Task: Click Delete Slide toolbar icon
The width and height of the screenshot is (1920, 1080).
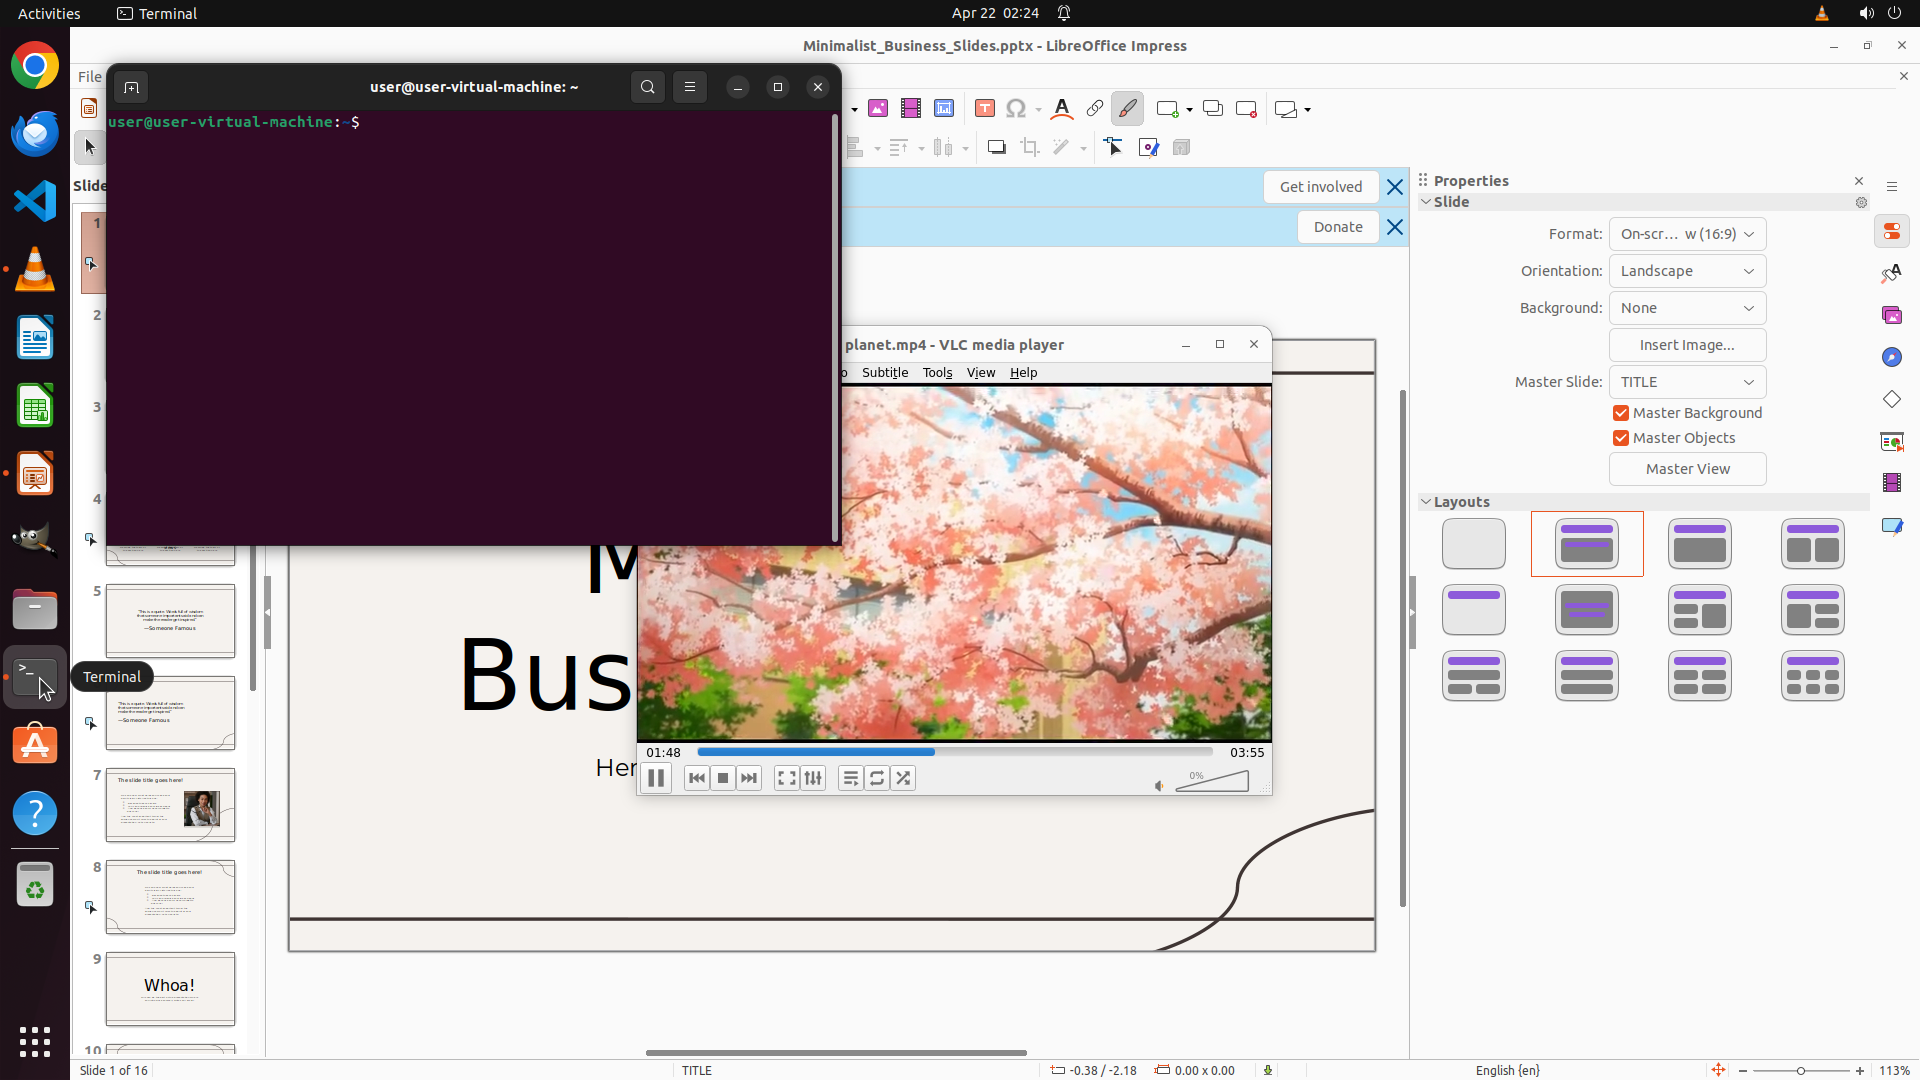Action: (1246, 109)
